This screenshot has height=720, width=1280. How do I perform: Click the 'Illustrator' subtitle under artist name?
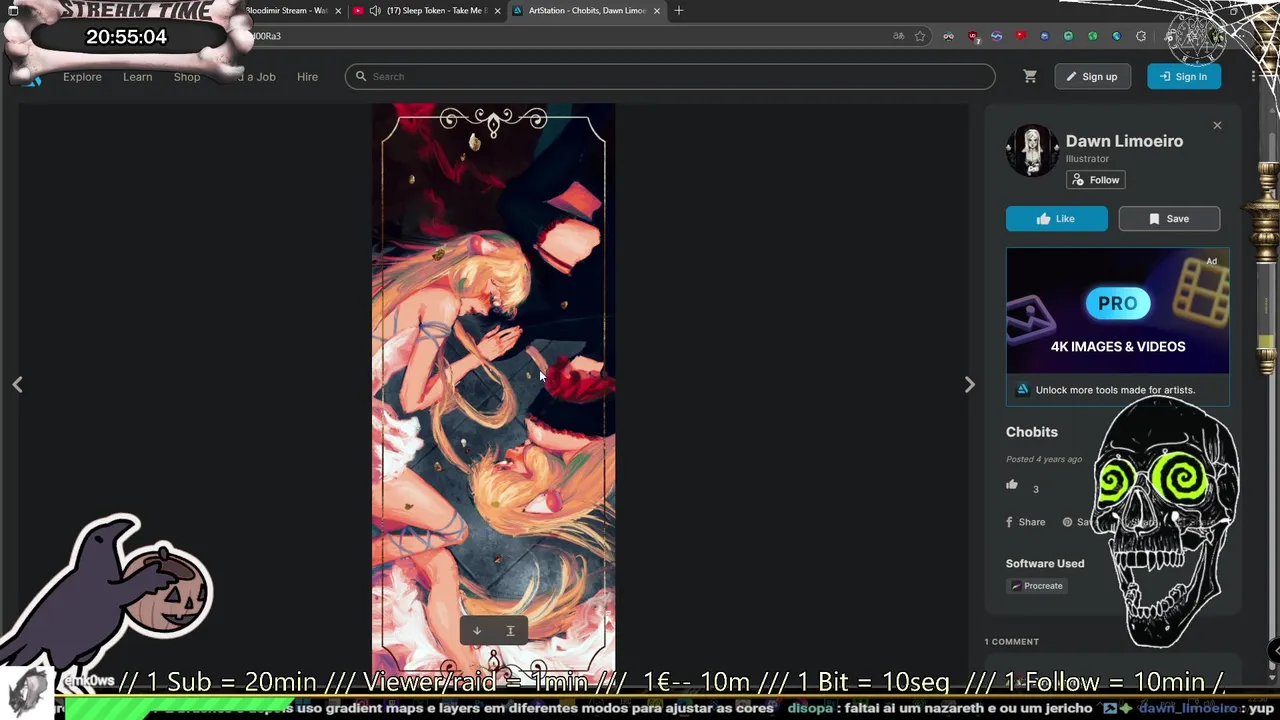[x=1087, y=159]
